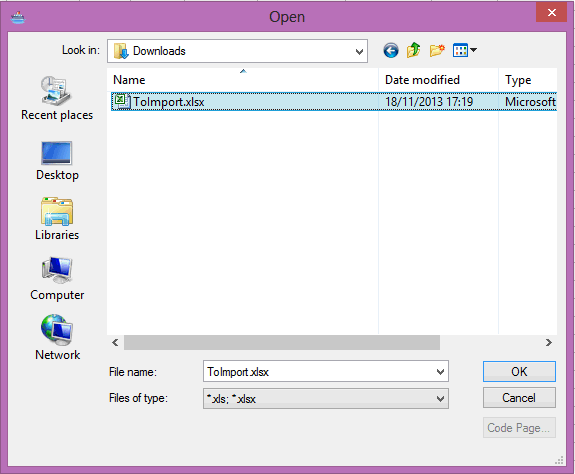The height and width of the screenshot is (474, 575).
Task: Click the app icon in title bar
Action: click(18, 18)
